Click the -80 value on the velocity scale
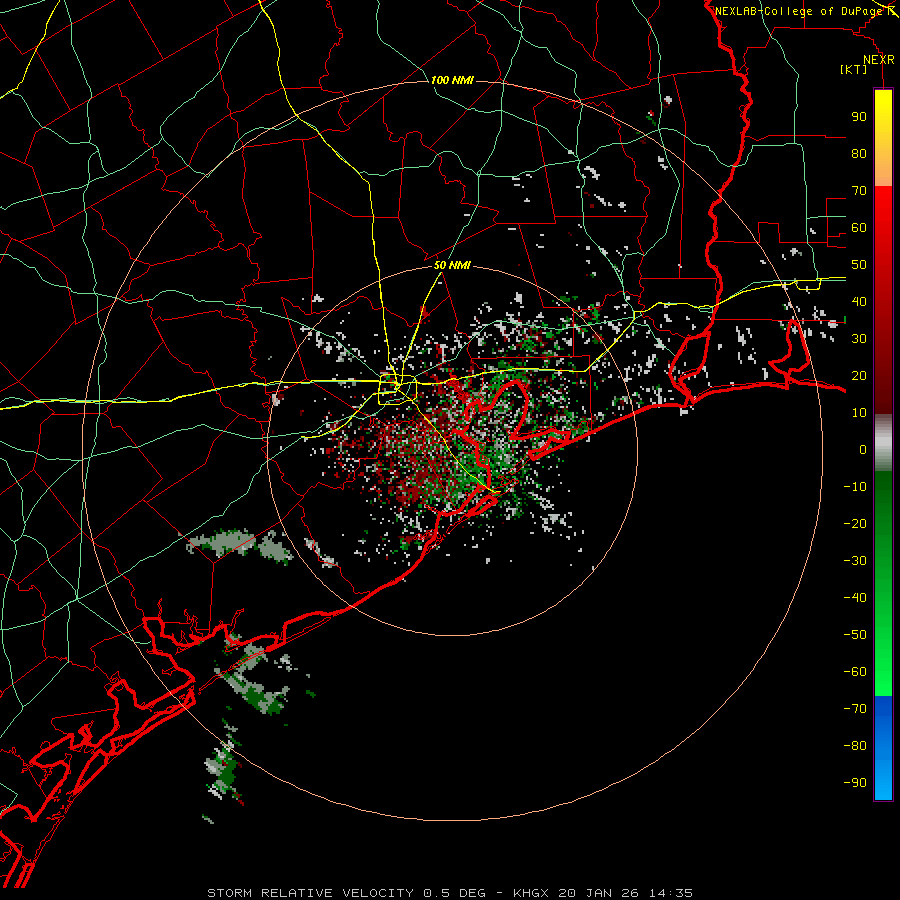 pos(855,746)
